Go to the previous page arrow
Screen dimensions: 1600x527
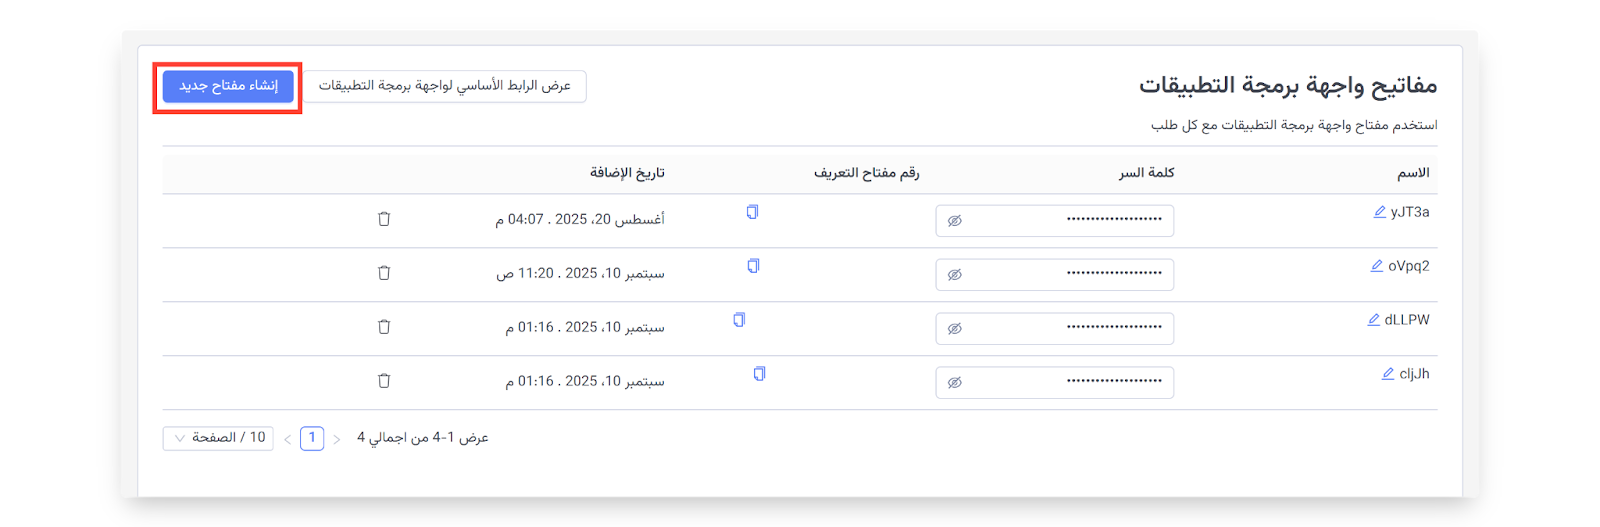[x=337, y=439]
